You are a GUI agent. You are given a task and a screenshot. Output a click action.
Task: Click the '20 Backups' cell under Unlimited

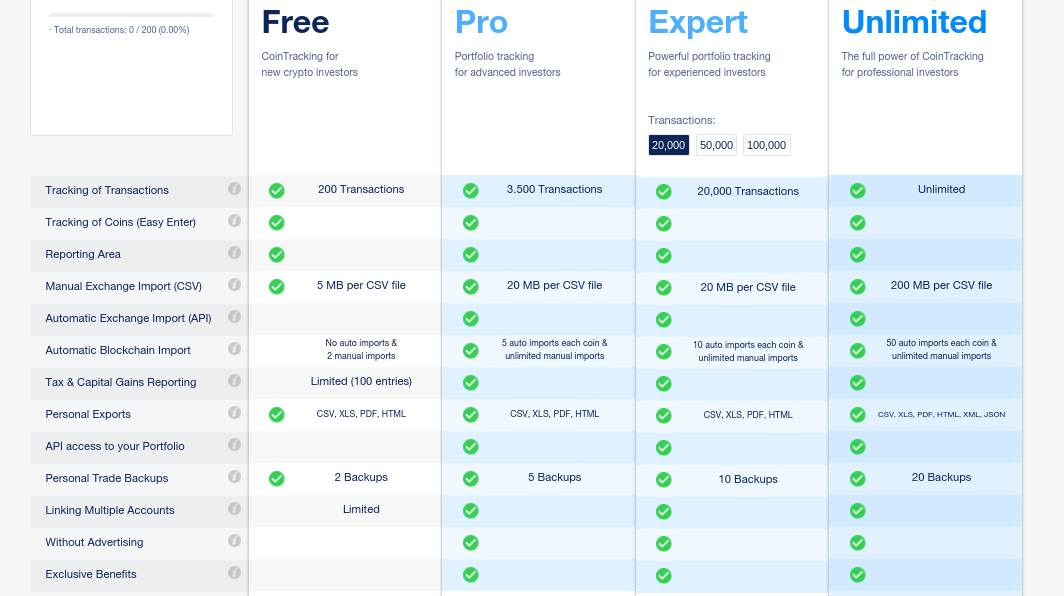point(941,478)
